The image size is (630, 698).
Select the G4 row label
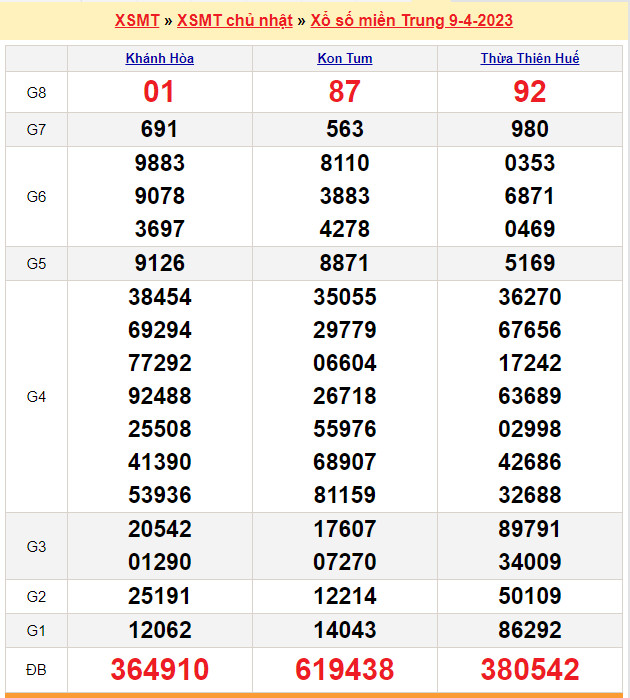pos(37,396)
